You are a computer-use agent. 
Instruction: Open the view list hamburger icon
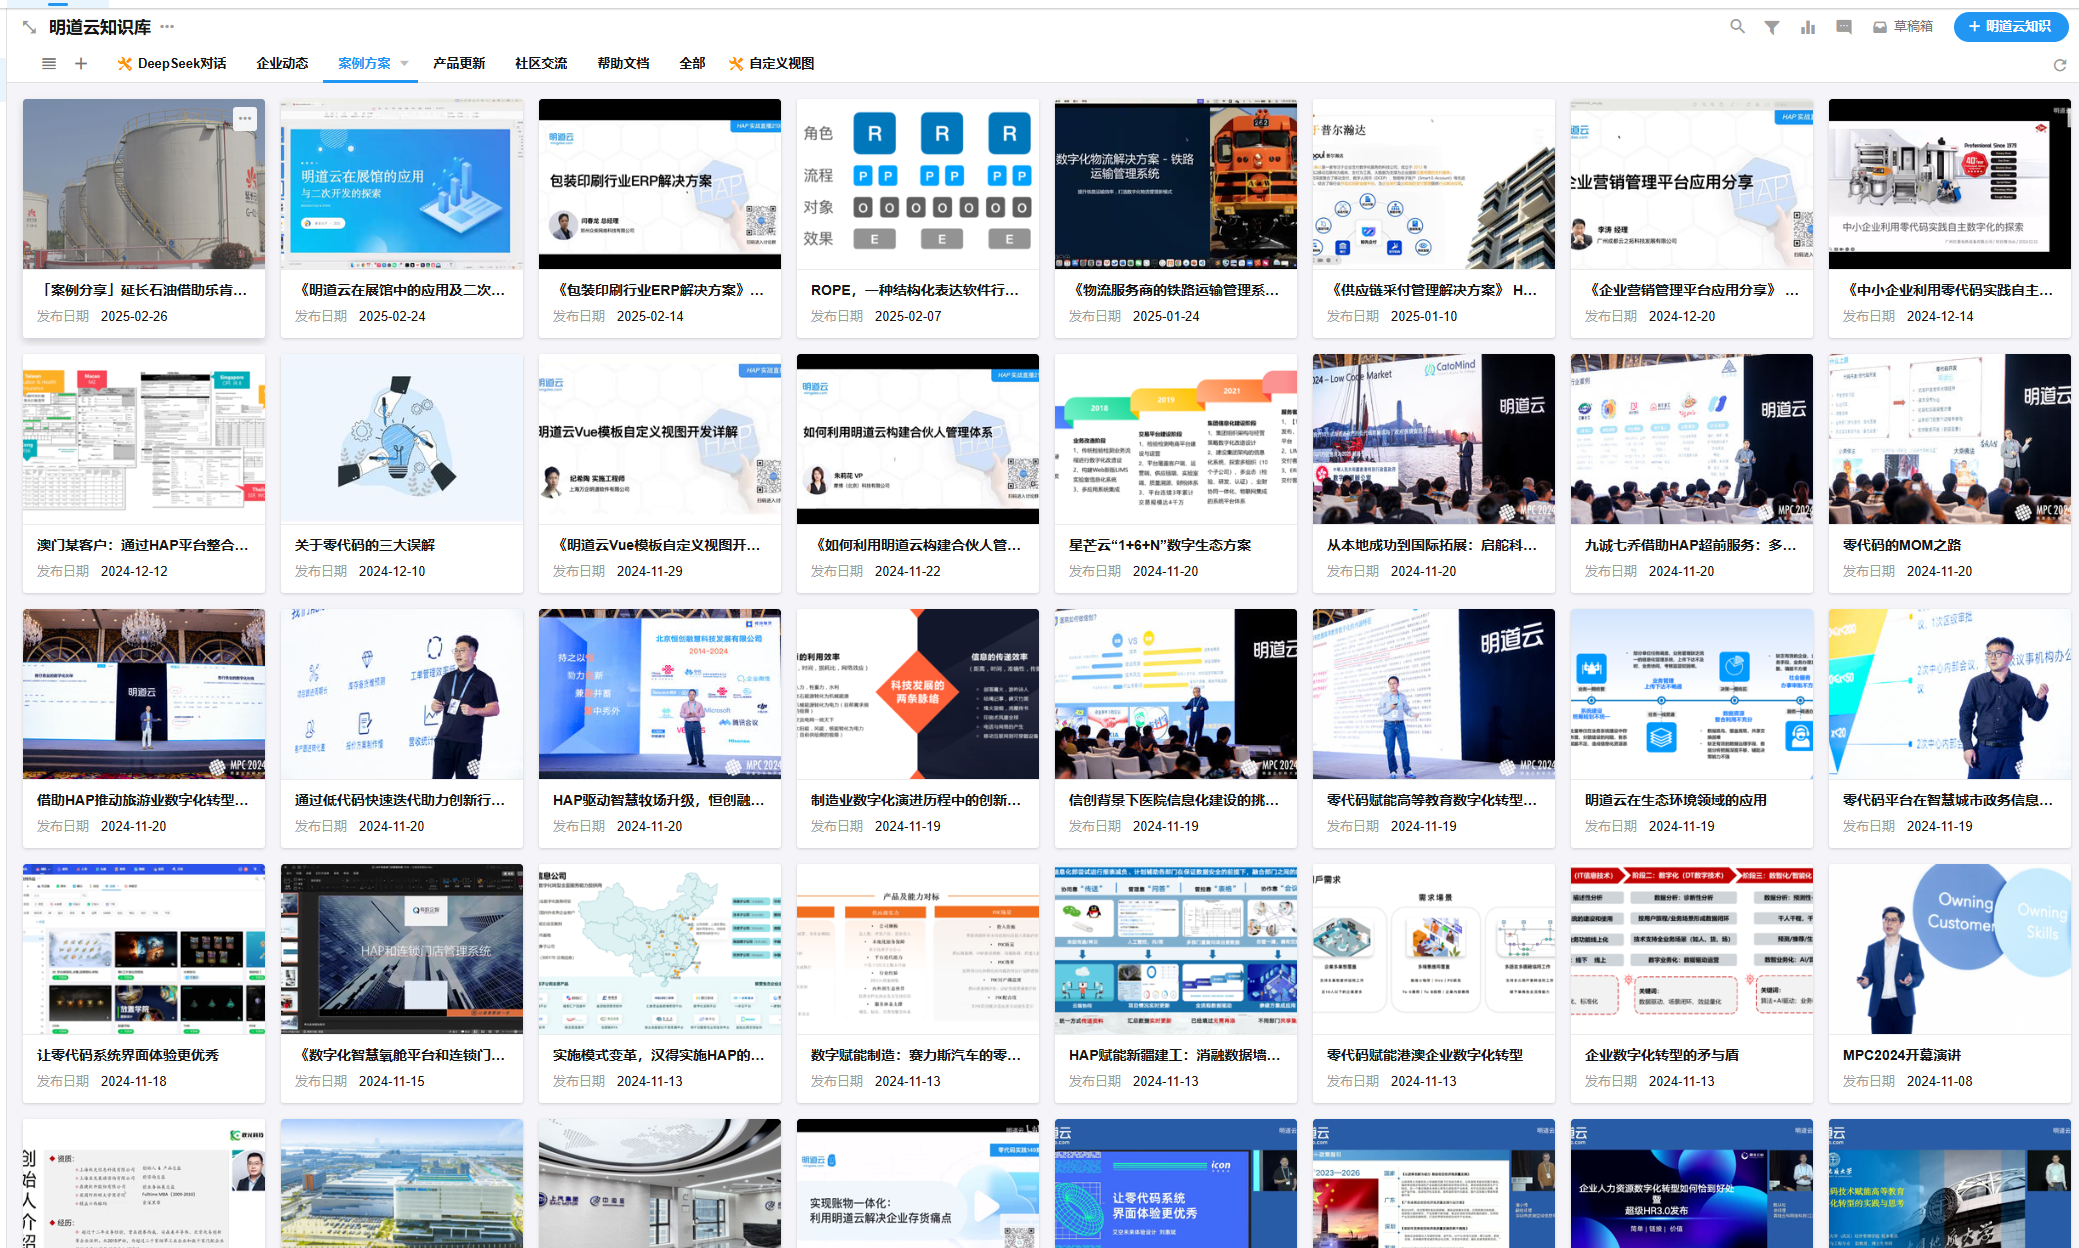click(48, 63)
